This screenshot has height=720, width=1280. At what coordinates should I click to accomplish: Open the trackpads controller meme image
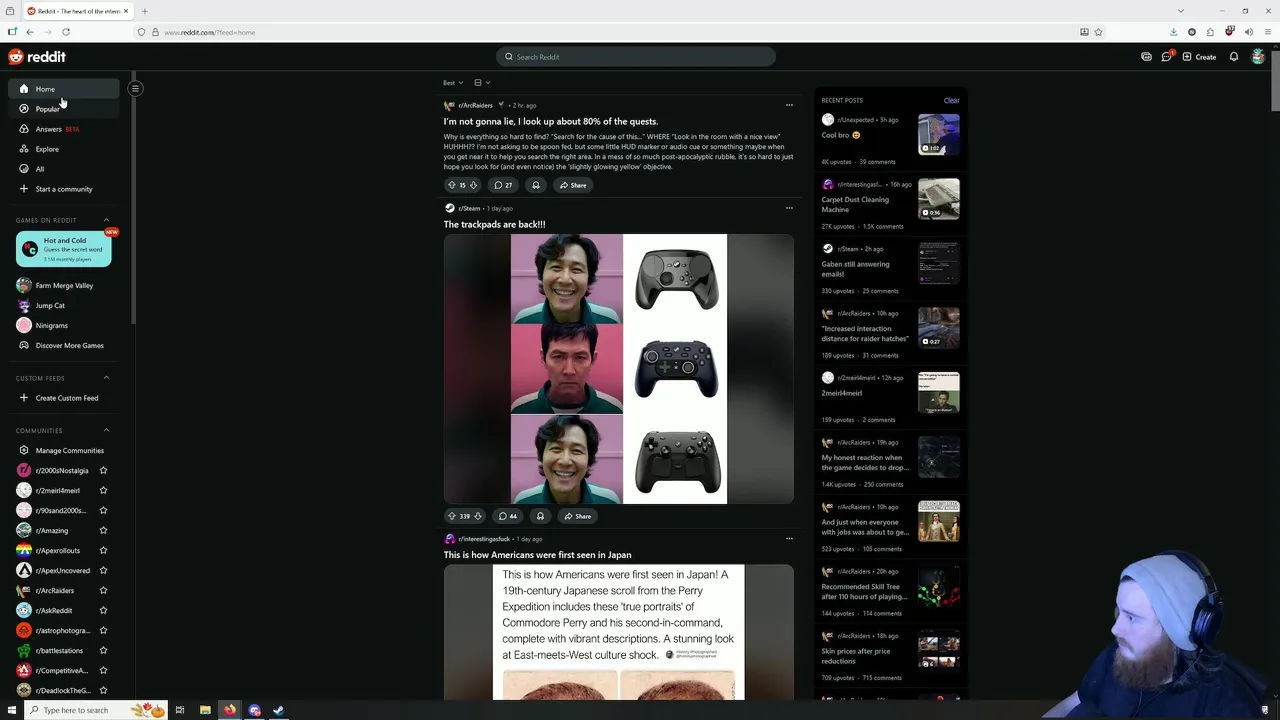point(619,369)
